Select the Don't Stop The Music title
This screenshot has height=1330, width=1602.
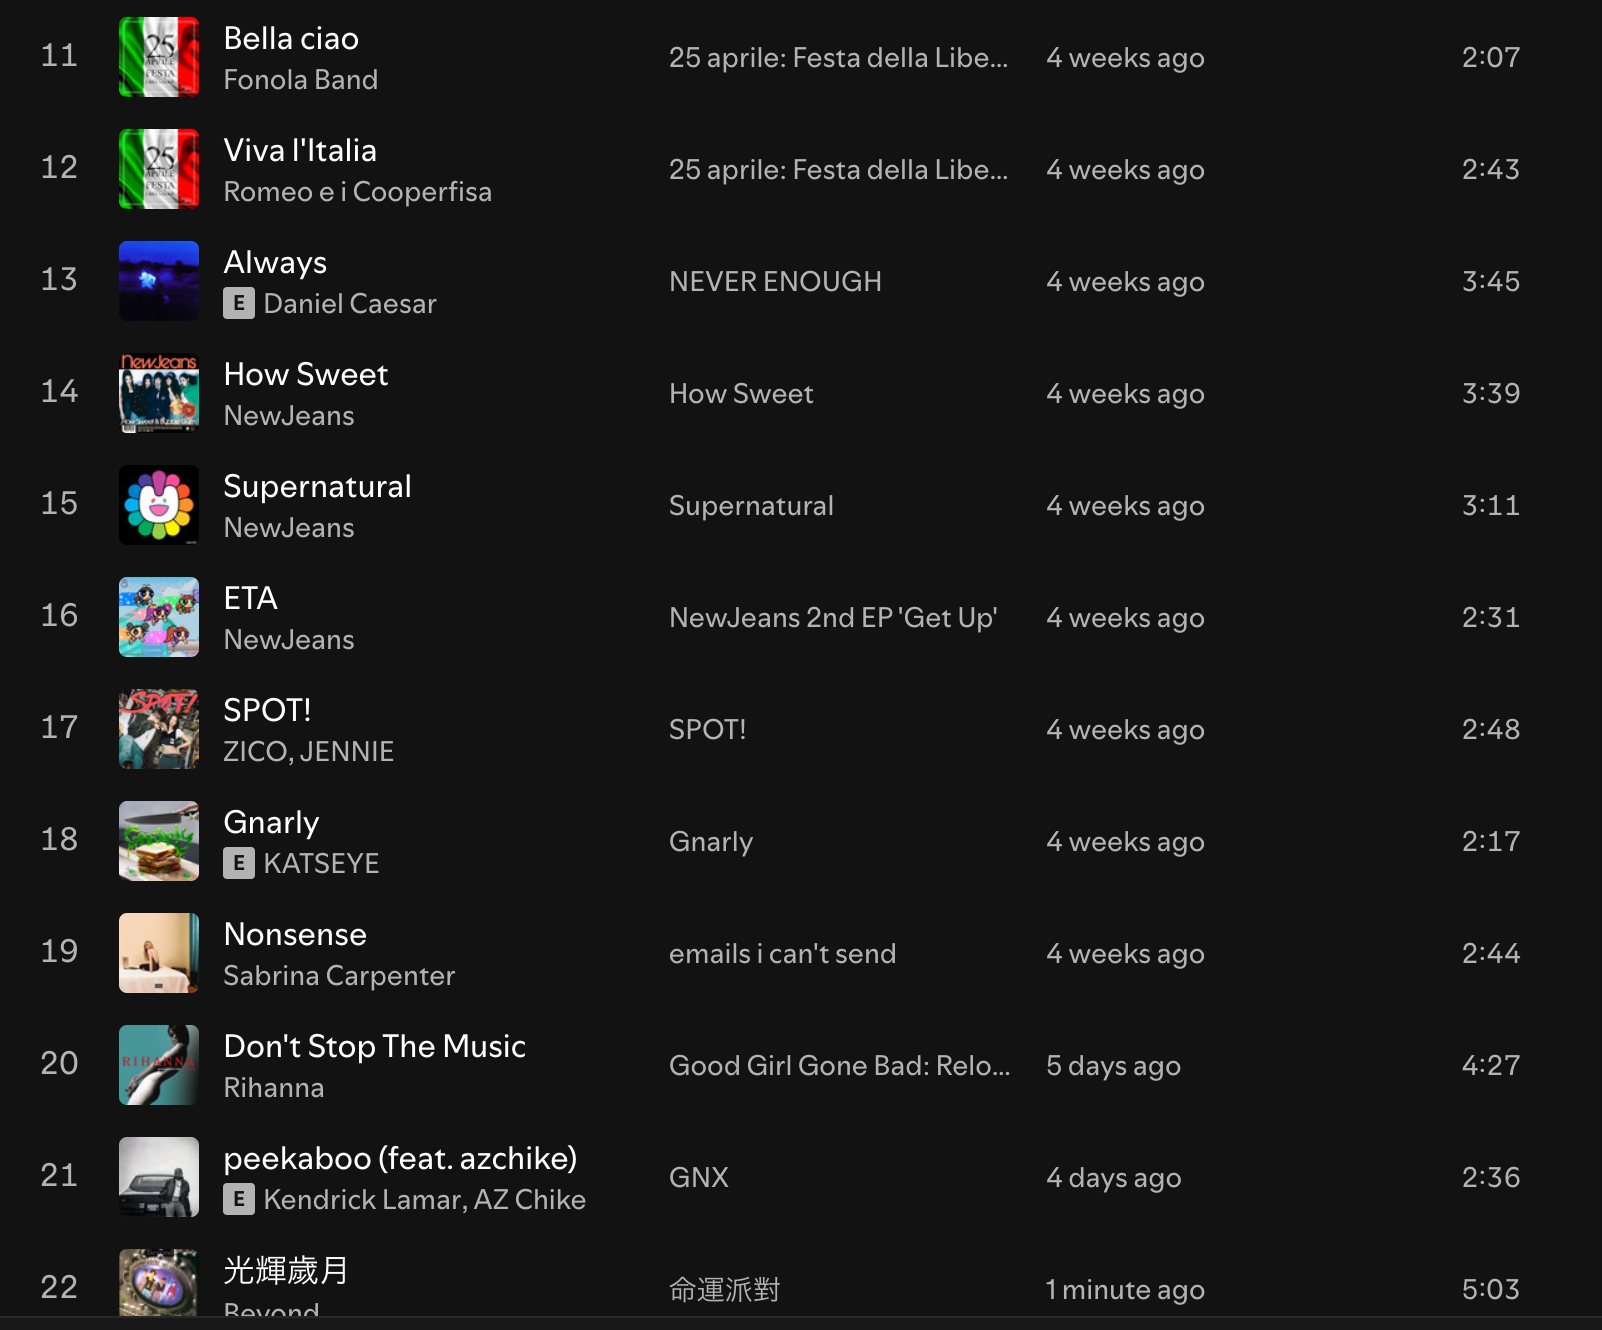pos(374,1047)
